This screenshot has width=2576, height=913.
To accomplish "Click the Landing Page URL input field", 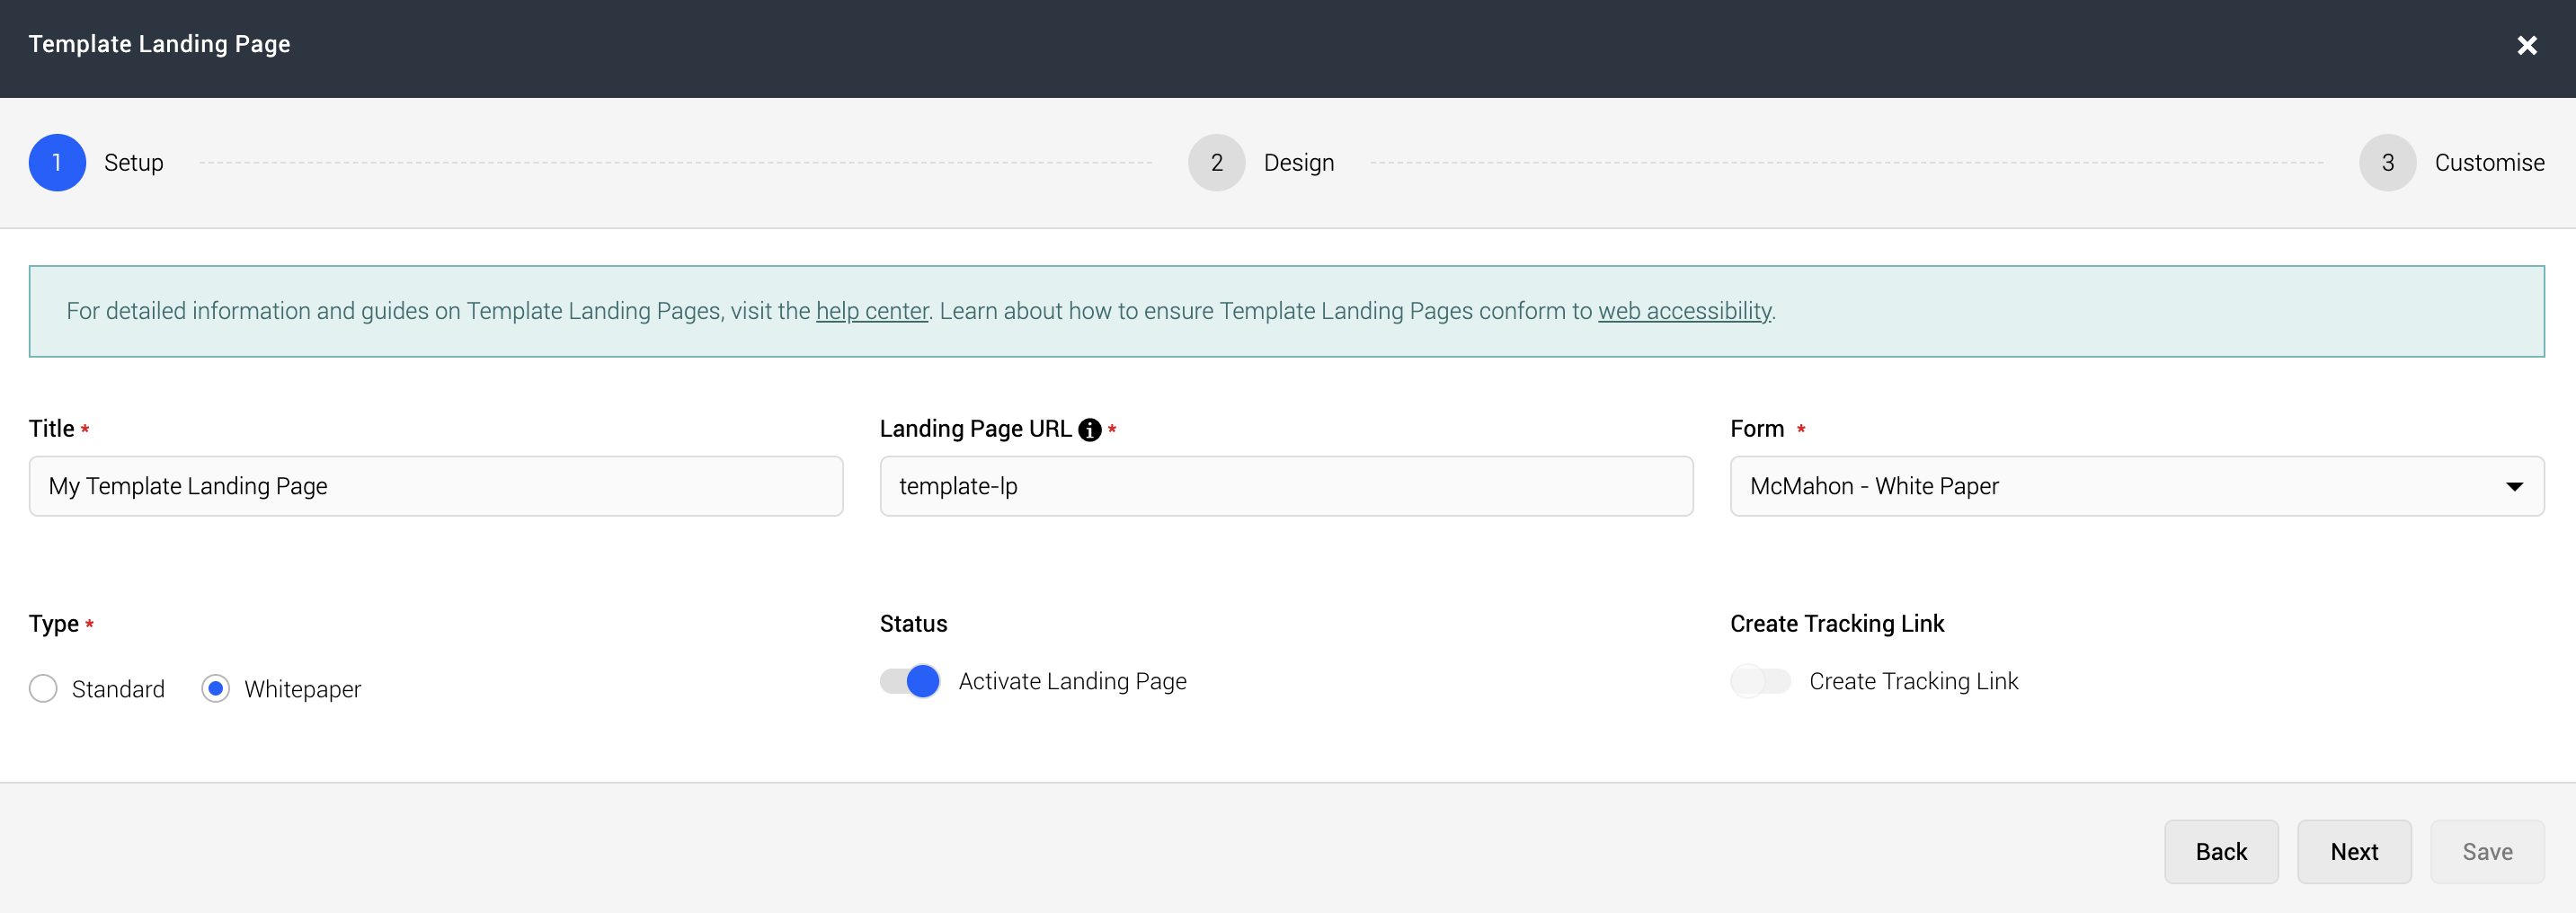I will coord(1286,486).
